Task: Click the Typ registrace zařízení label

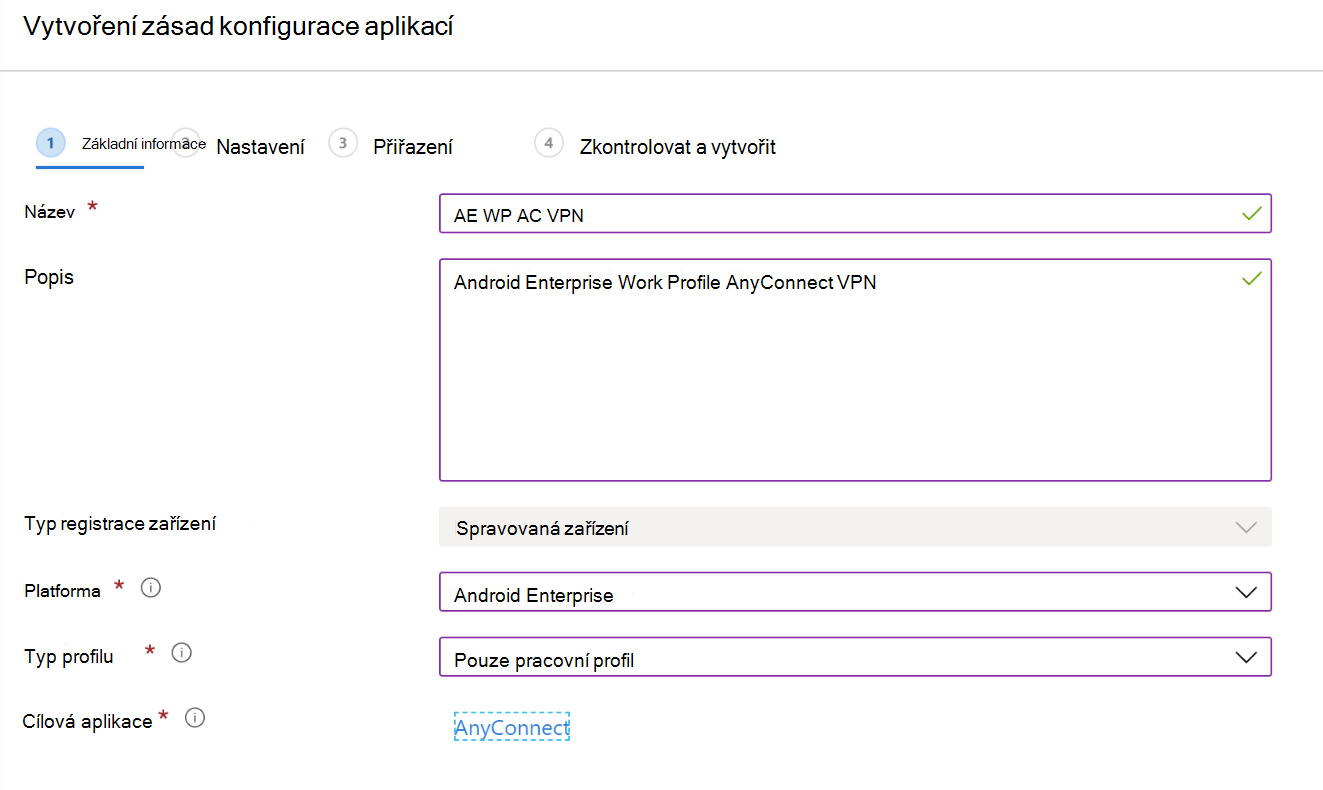Action: click(120, 523)
